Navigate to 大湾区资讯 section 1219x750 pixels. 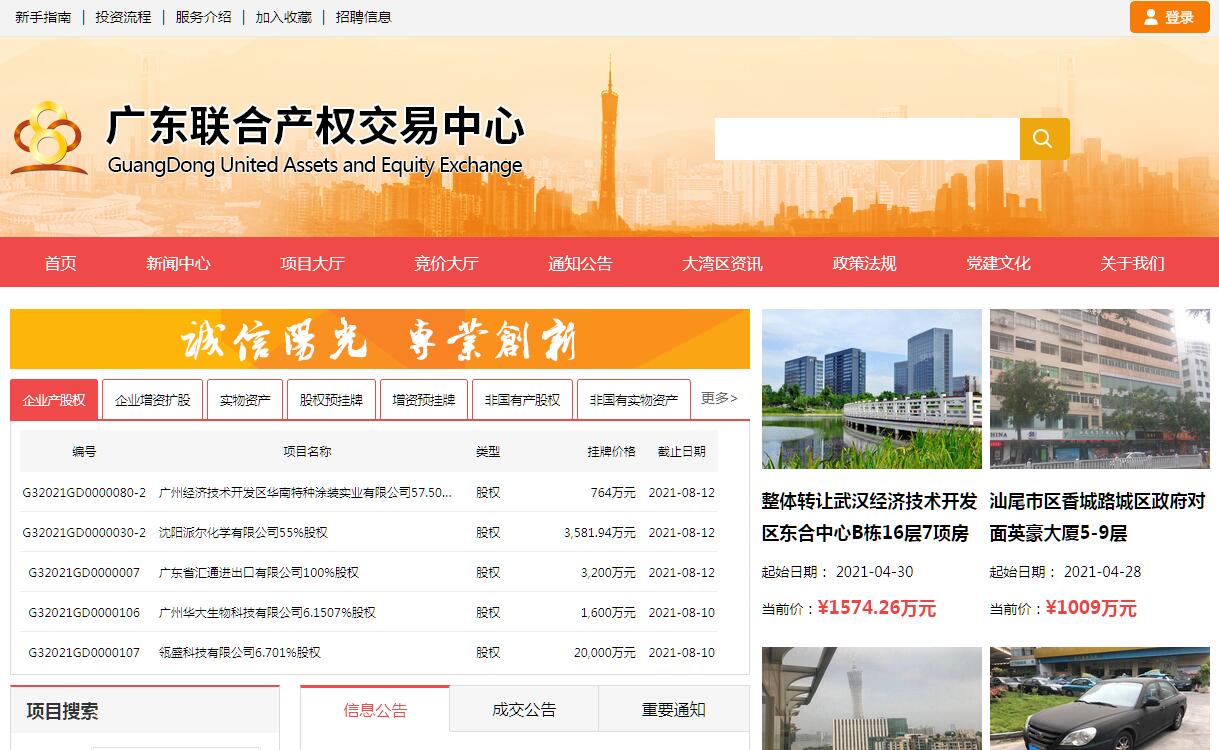pyautogui.click(x=722, y=263)
